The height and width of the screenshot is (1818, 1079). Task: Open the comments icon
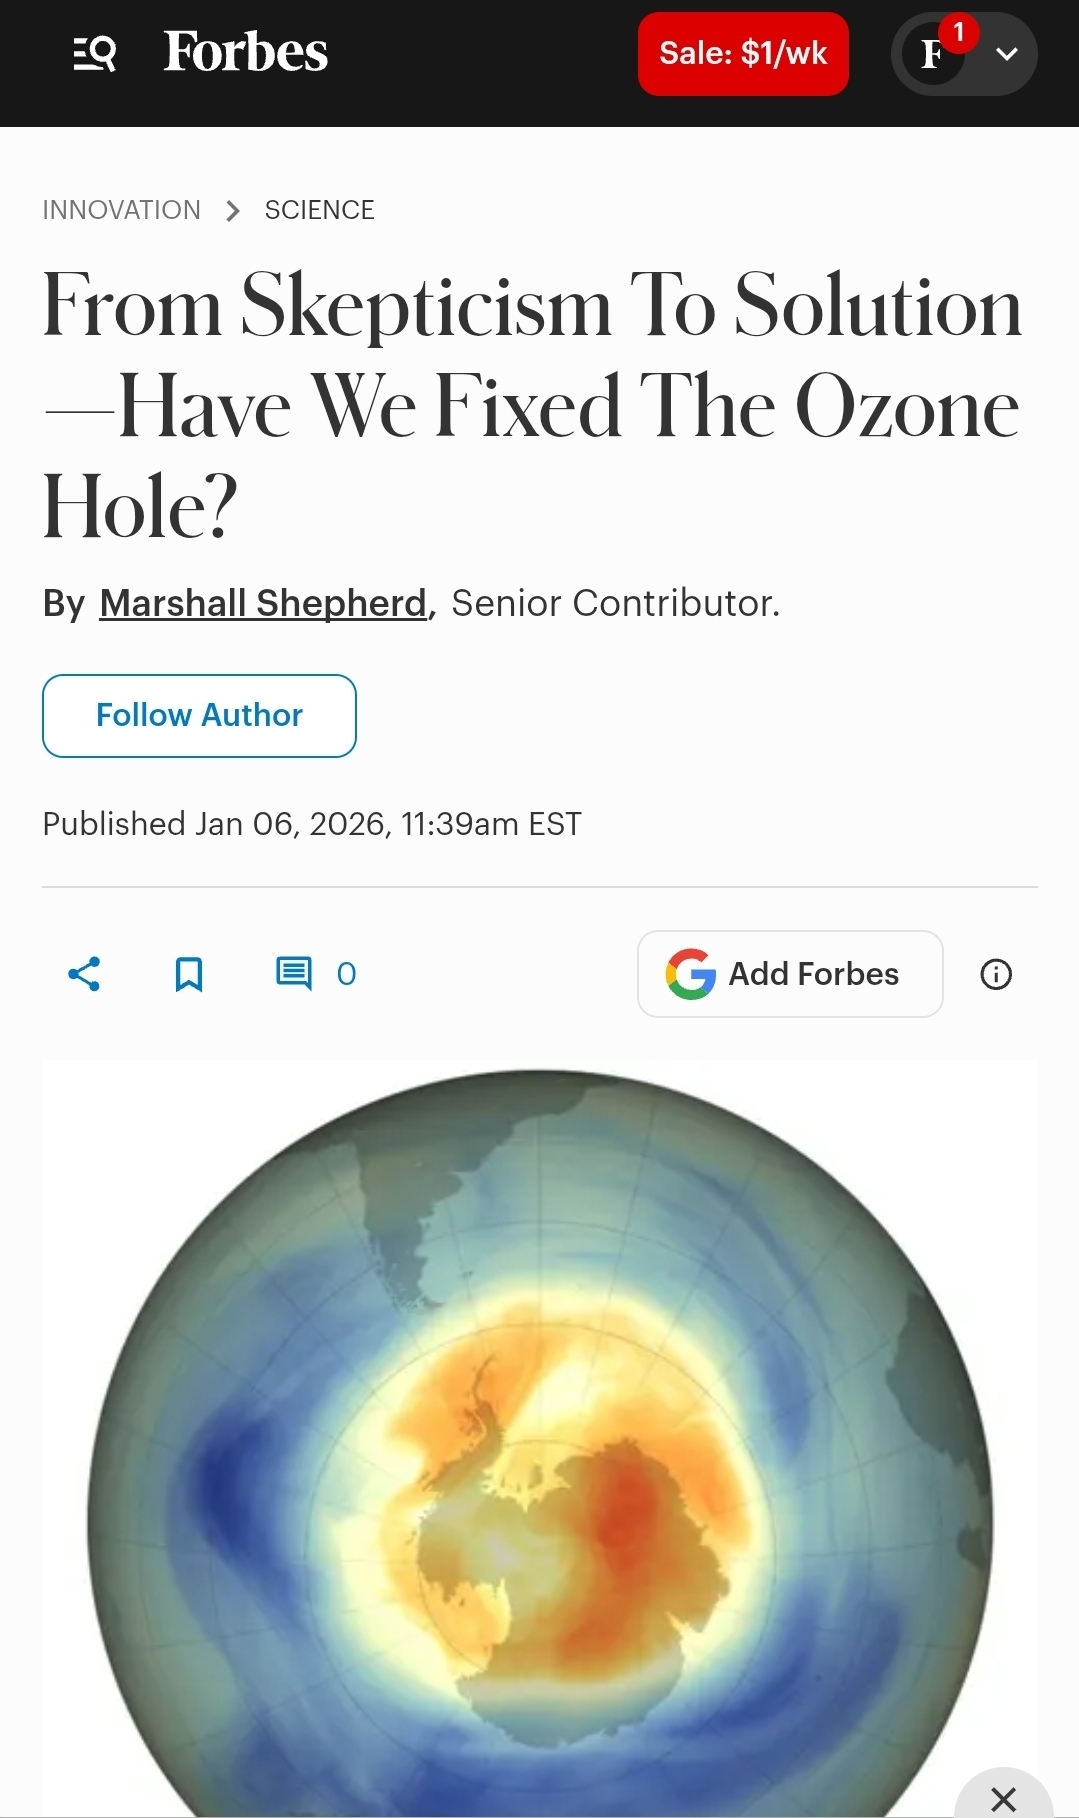pos(293,973)
